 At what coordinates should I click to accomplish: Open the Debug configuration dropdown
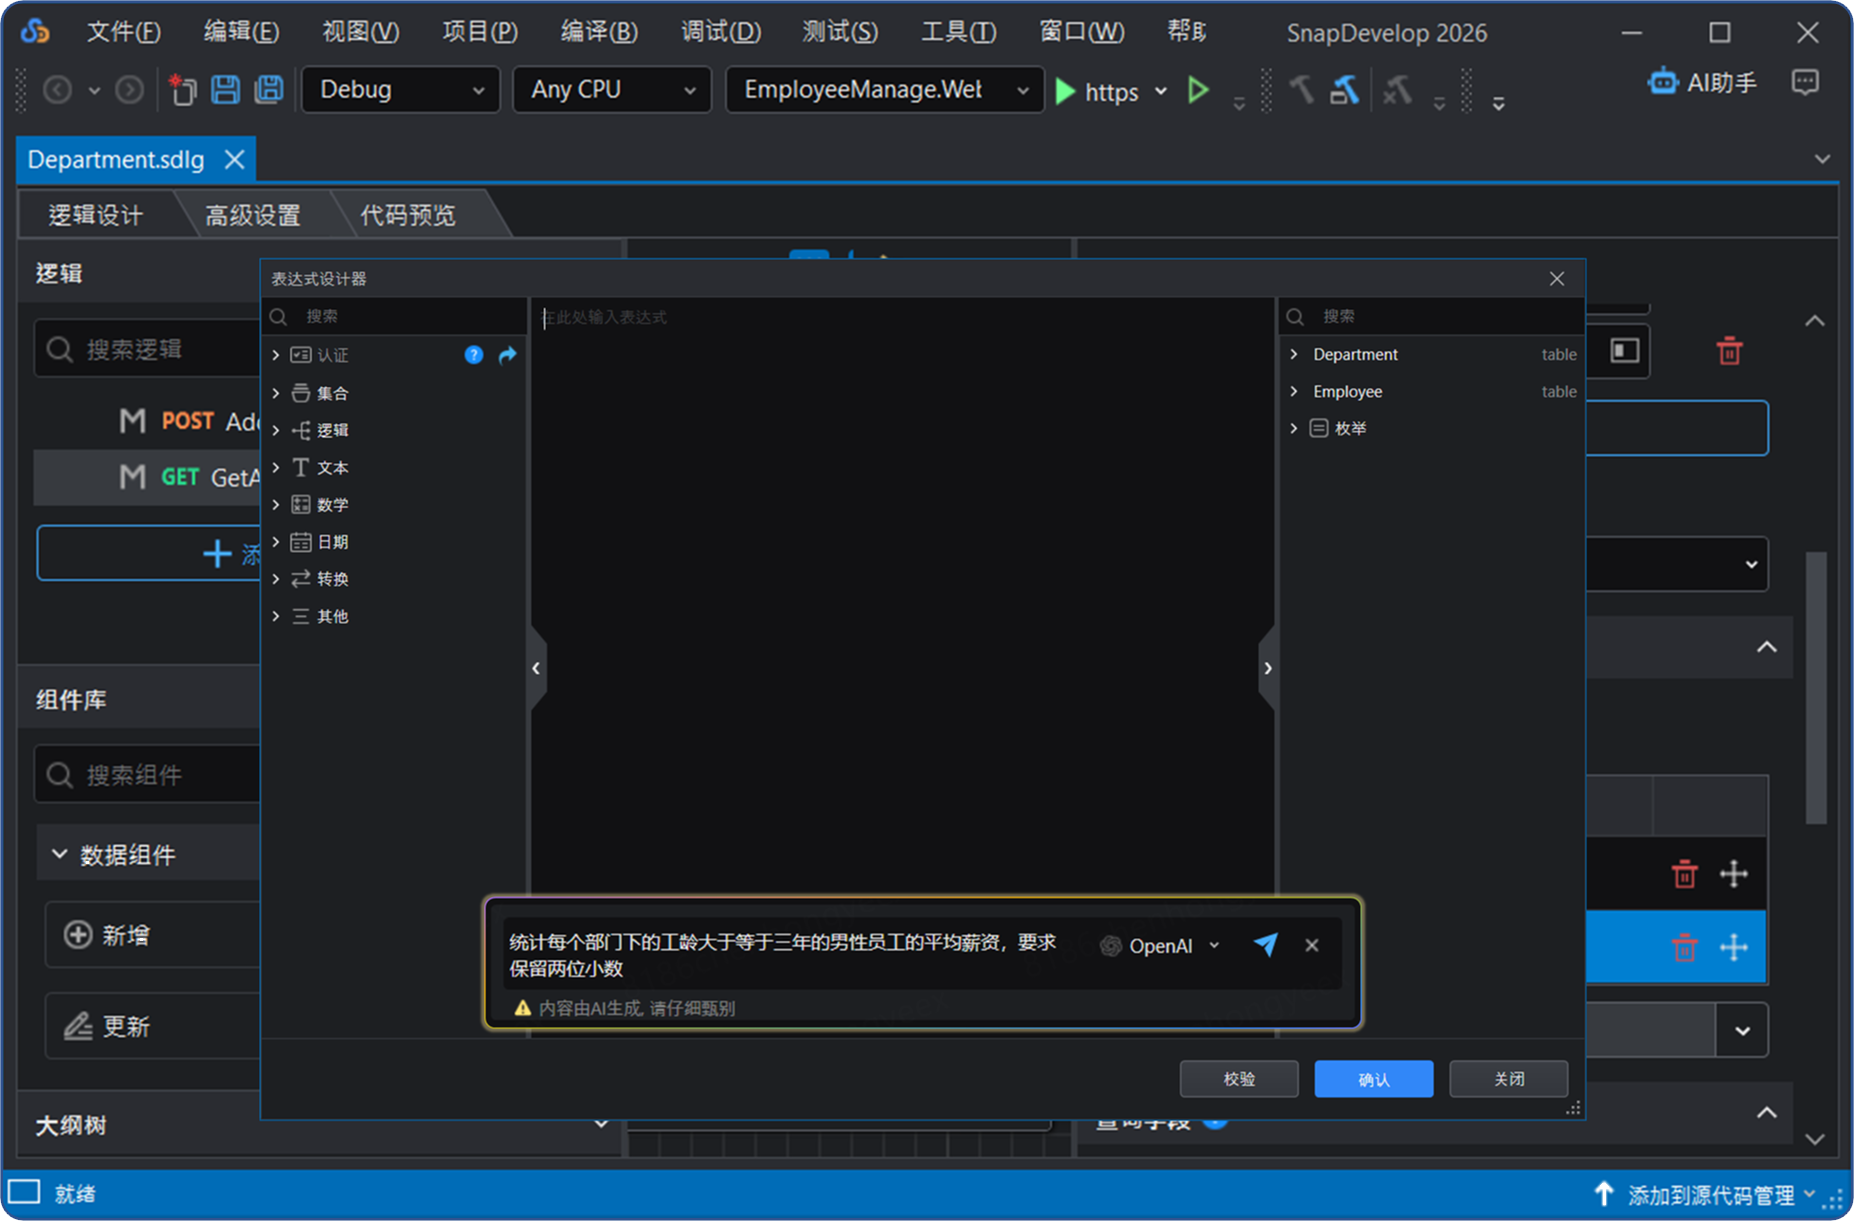point(400,90)
